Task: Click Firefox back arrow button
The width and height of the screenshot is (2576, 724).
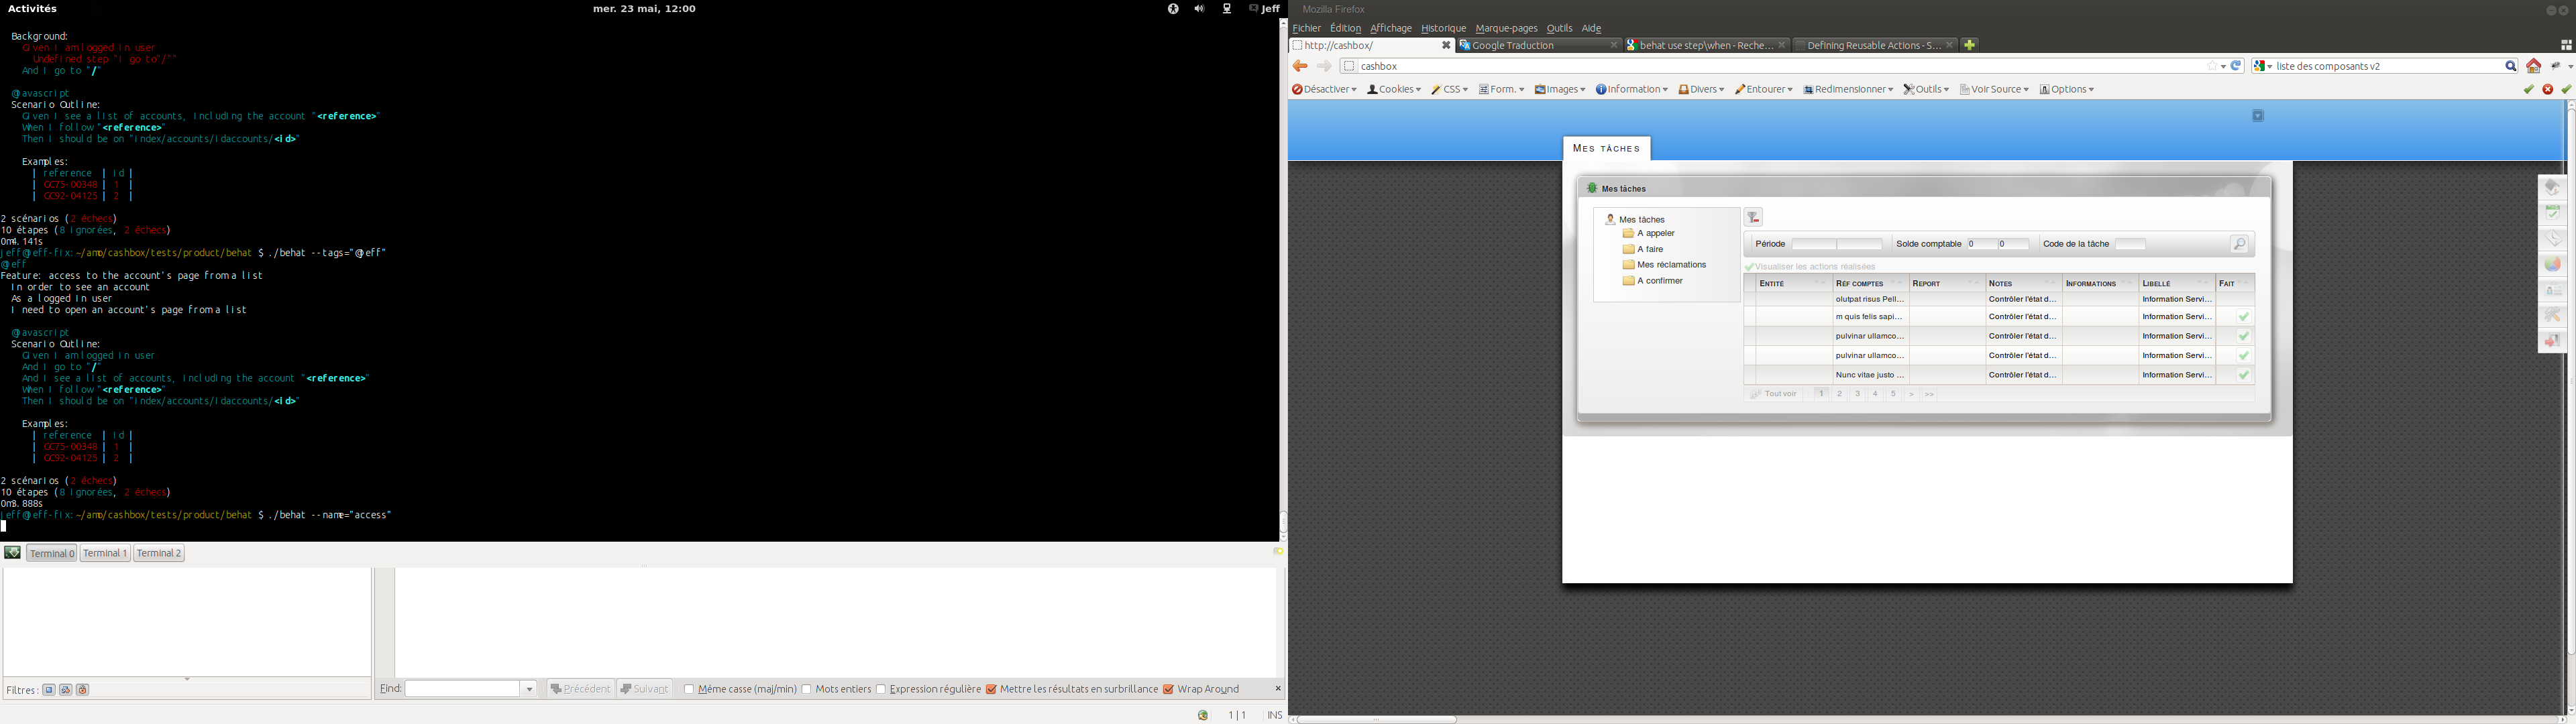Action: pos(1300,67)
